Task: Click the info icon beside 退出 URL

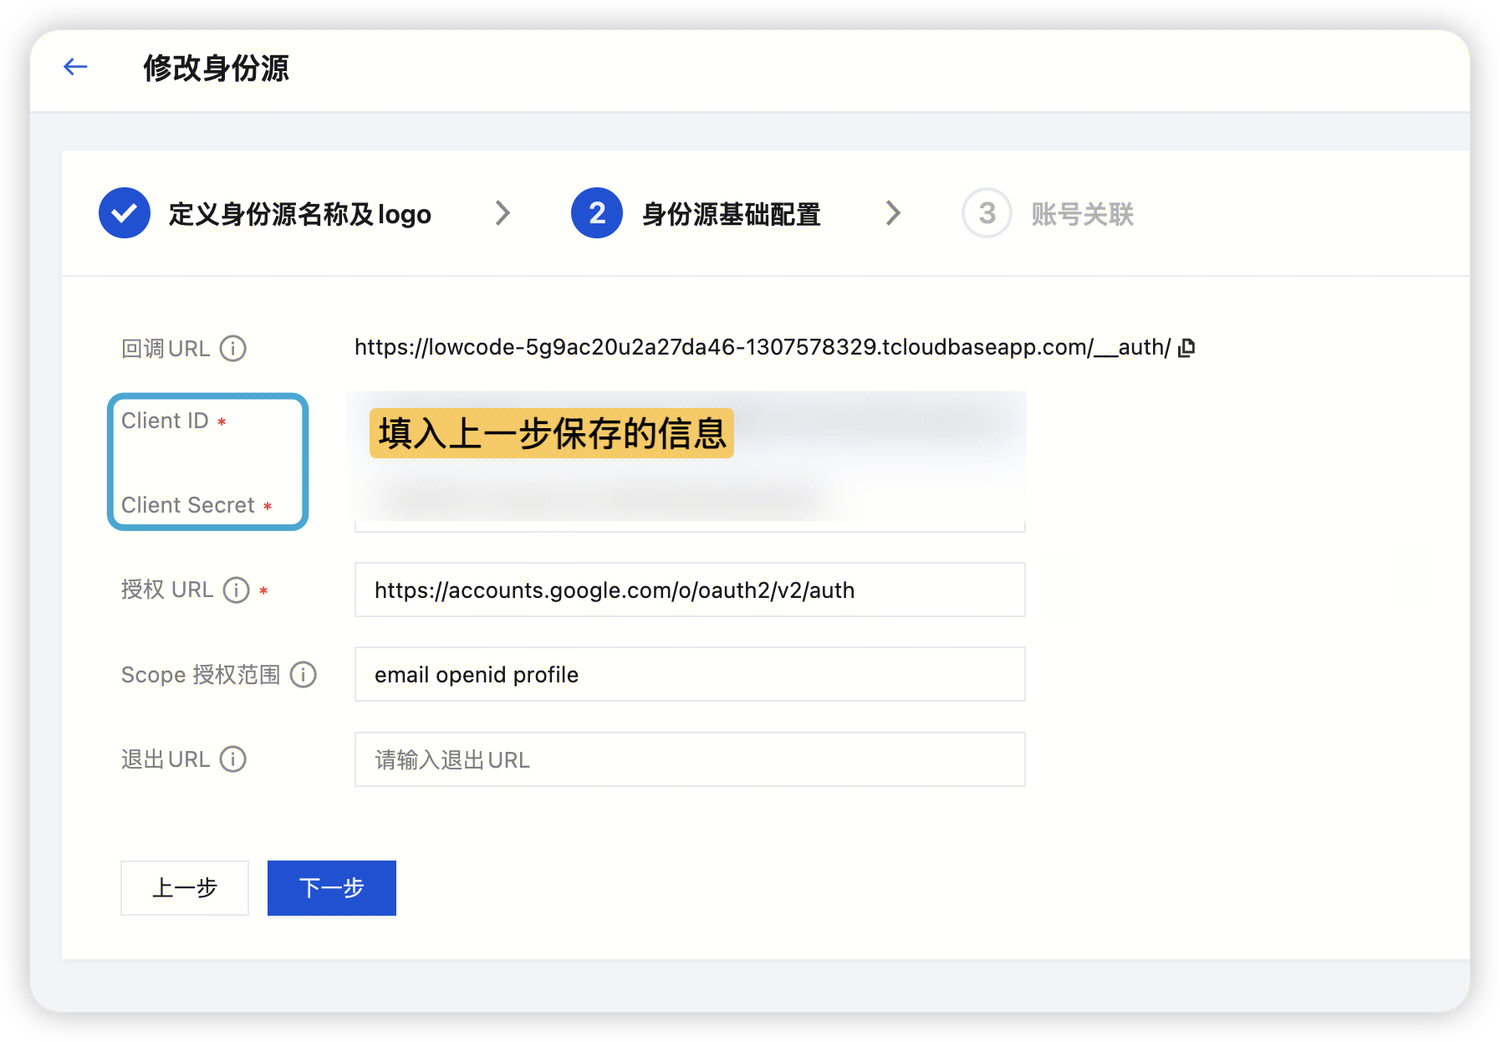Action: pyautogui.click(x=233, y=759)
